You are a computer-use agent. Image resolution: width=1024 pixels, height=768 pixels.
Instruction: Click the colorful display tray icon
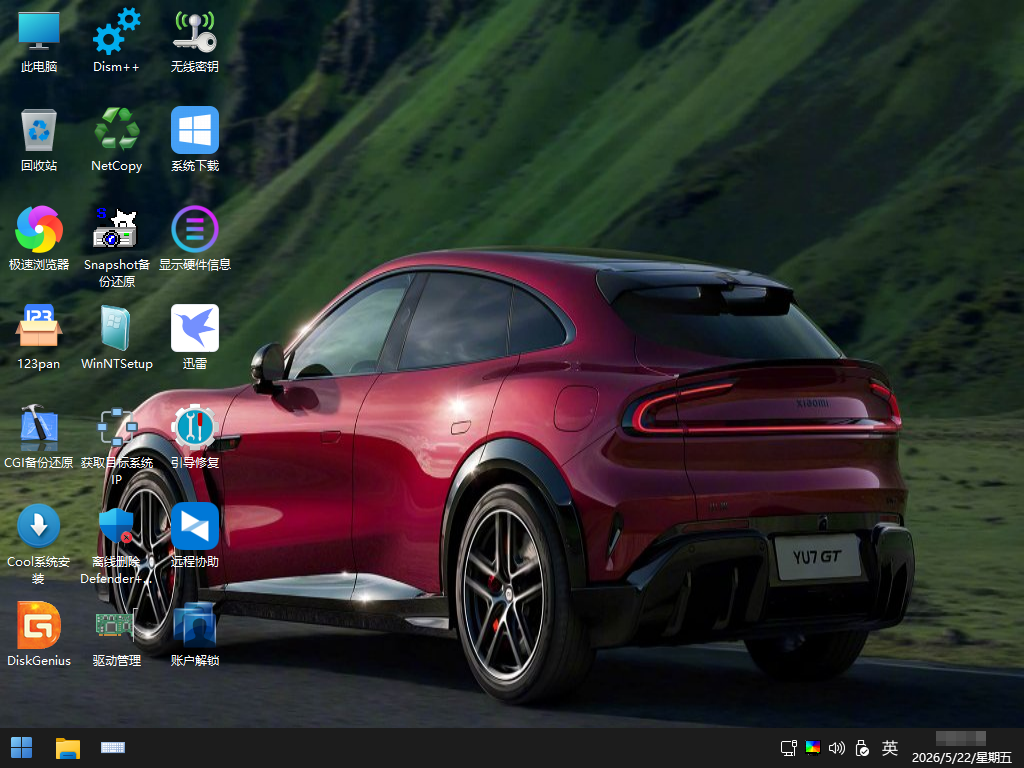click(x=813, y=748)
